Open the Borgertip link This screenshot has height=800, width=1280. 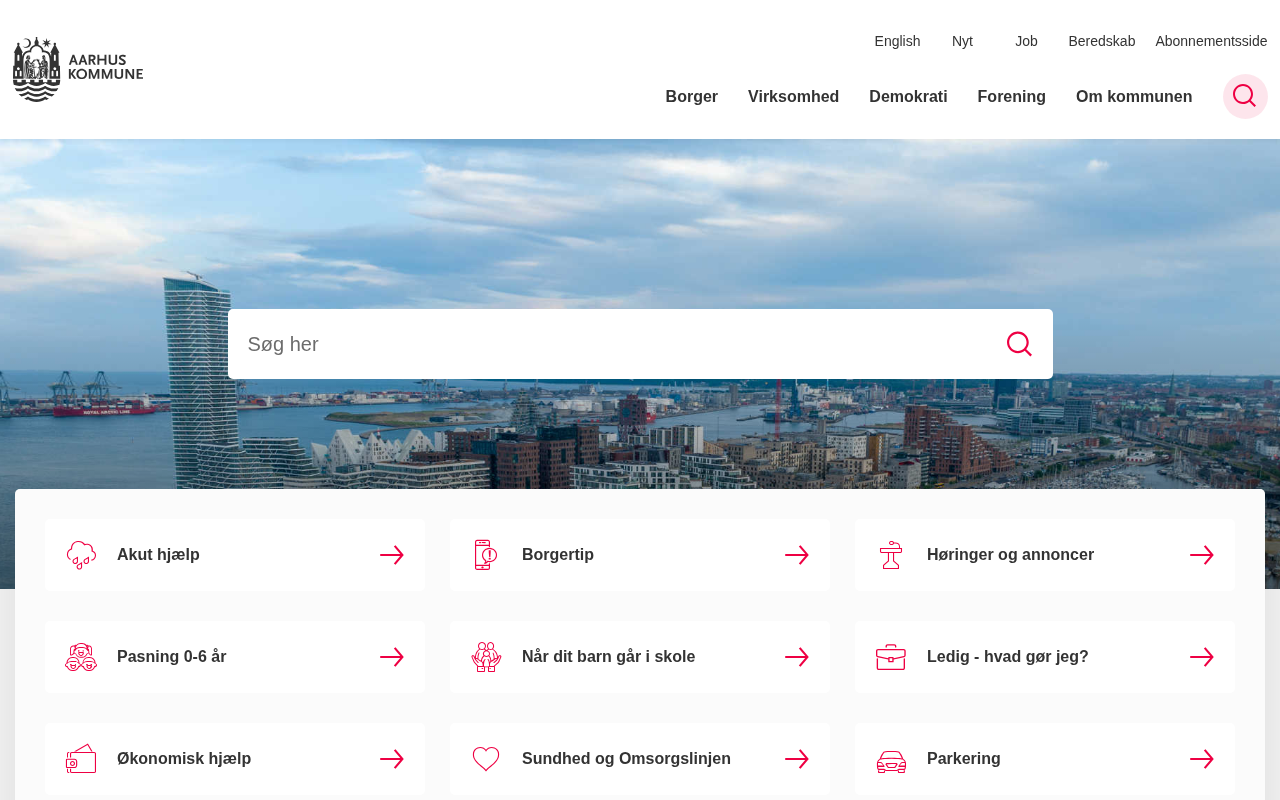coord(640,555)
